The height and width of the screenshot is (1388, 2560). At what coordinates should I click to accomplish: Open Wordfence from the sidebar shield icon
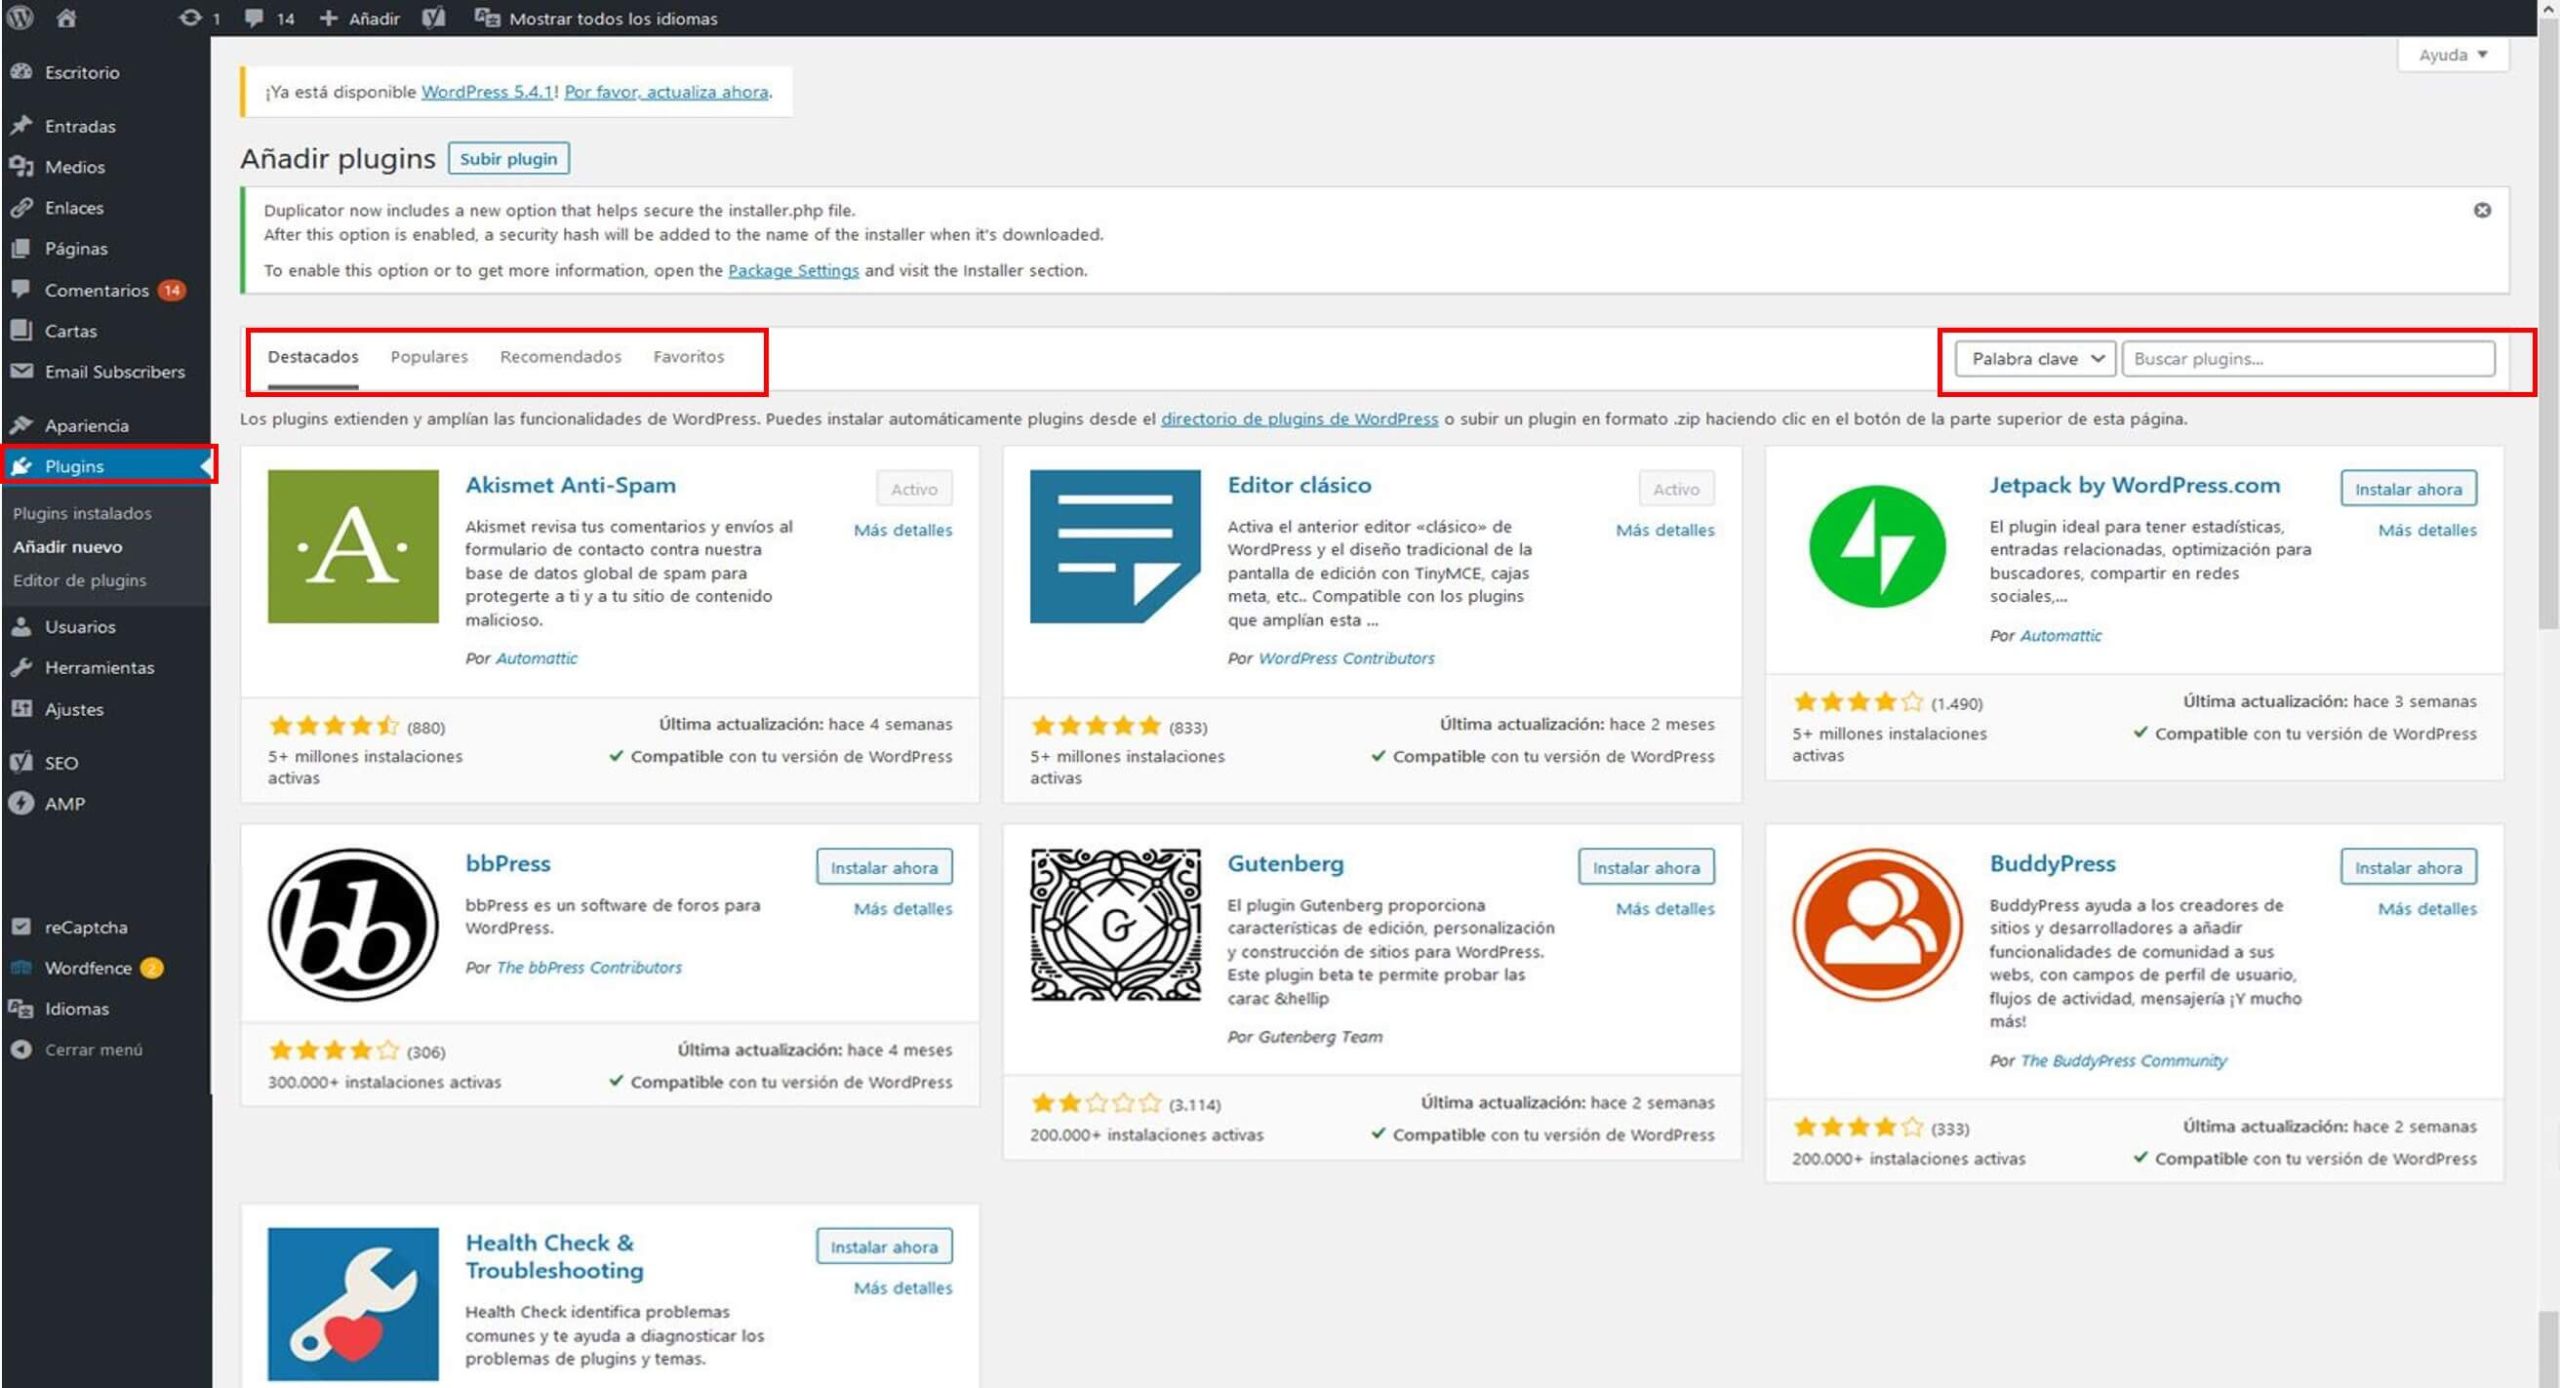(x=23, y=967)
